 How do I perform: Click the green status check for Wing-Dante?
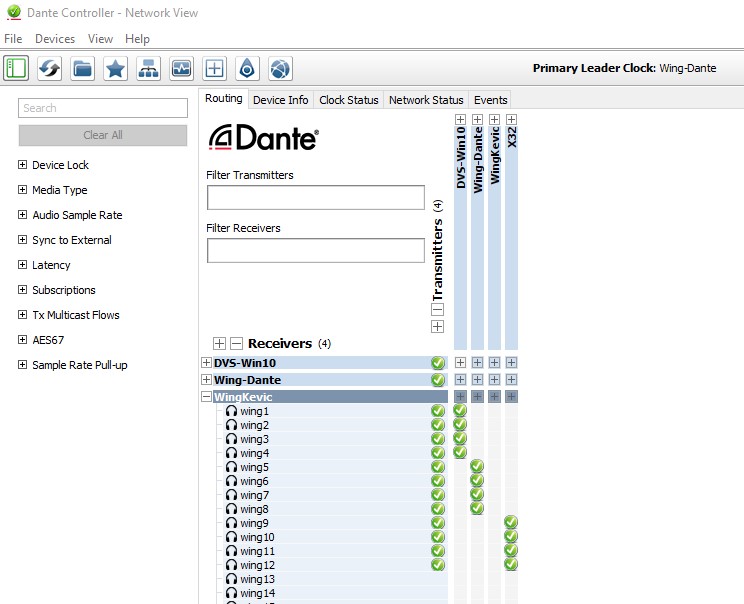pos(438,380)
